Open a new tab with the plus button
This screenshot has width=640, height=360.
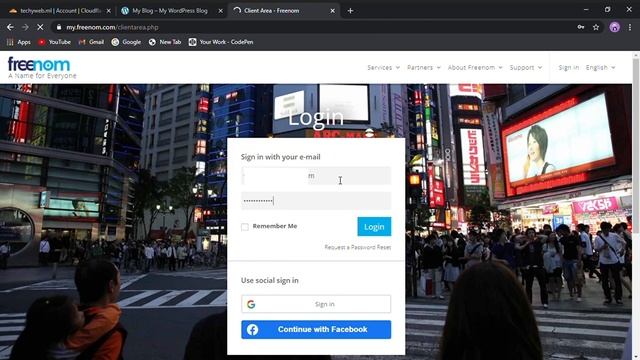coord(350,11)
